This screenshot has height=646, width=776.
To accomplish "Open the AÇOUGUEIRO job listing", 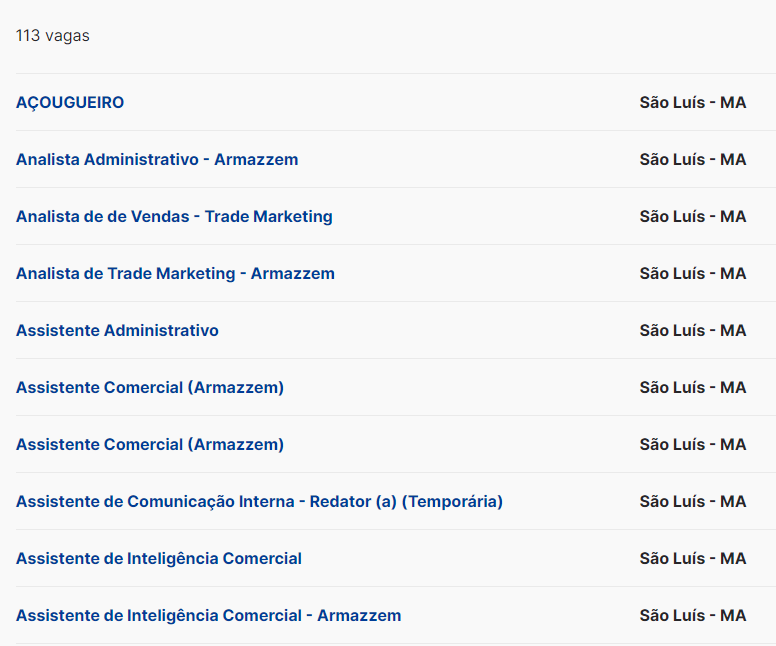I will pos(70,102).
